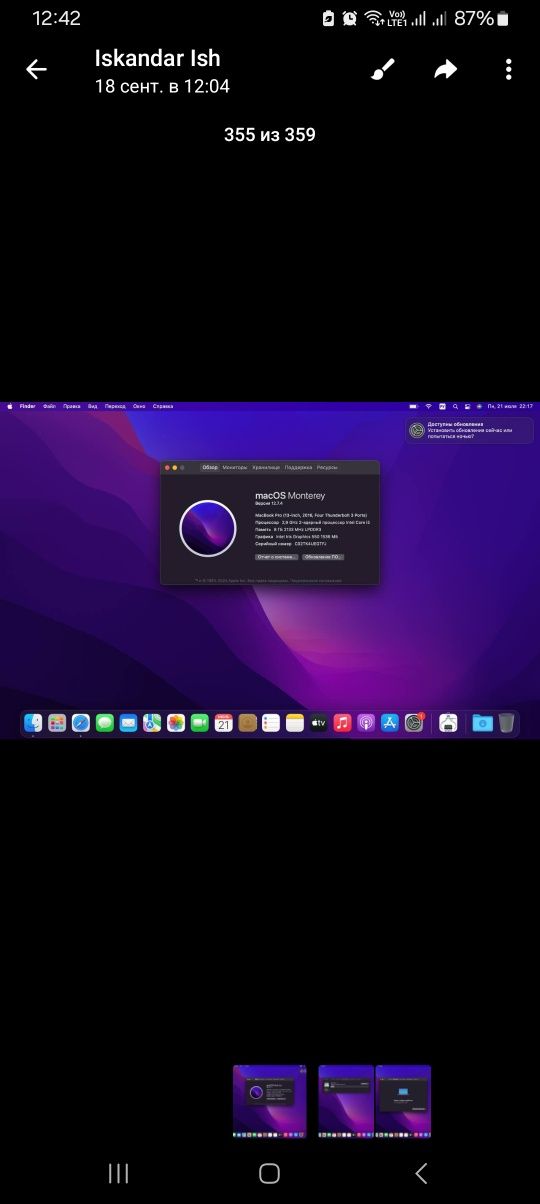Open the Доступны обновления notification

pyautogui.click(x=469, y=430)
